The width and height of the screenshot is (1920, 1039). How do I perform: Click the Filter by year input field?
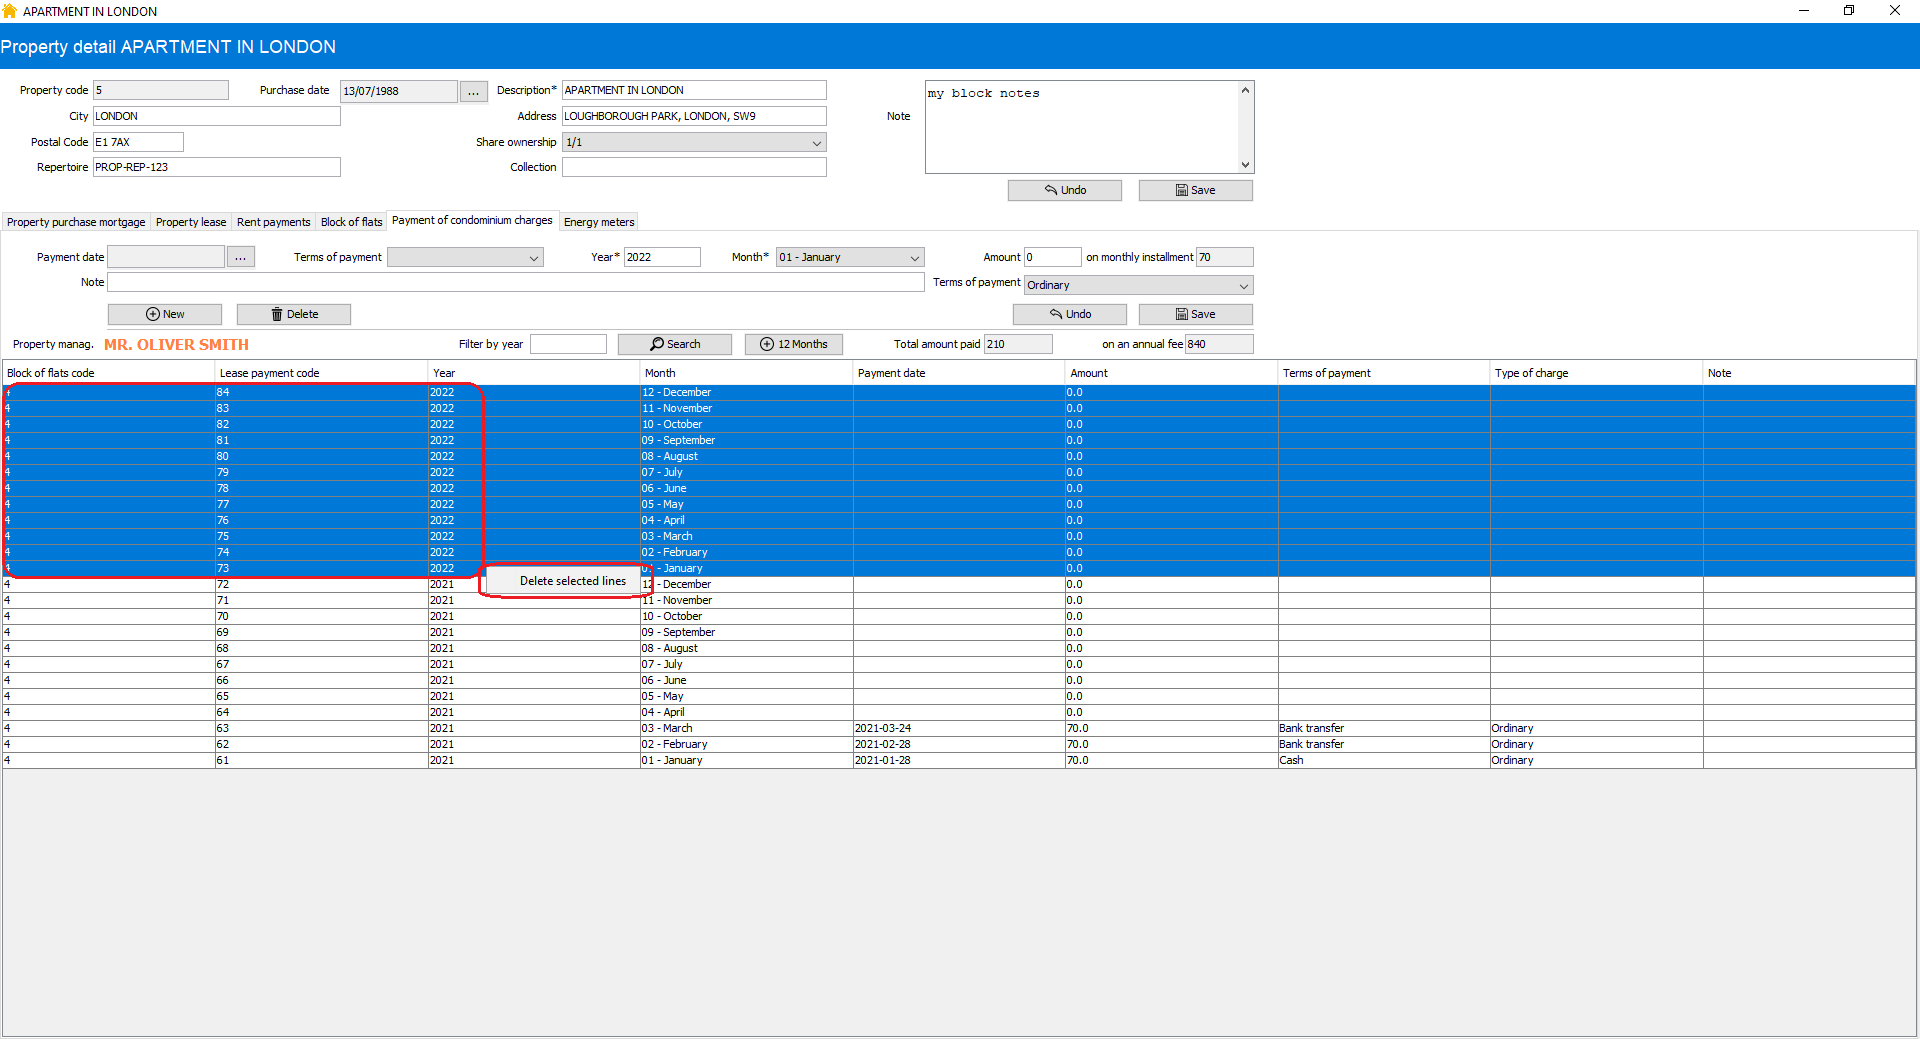(568, 344)
